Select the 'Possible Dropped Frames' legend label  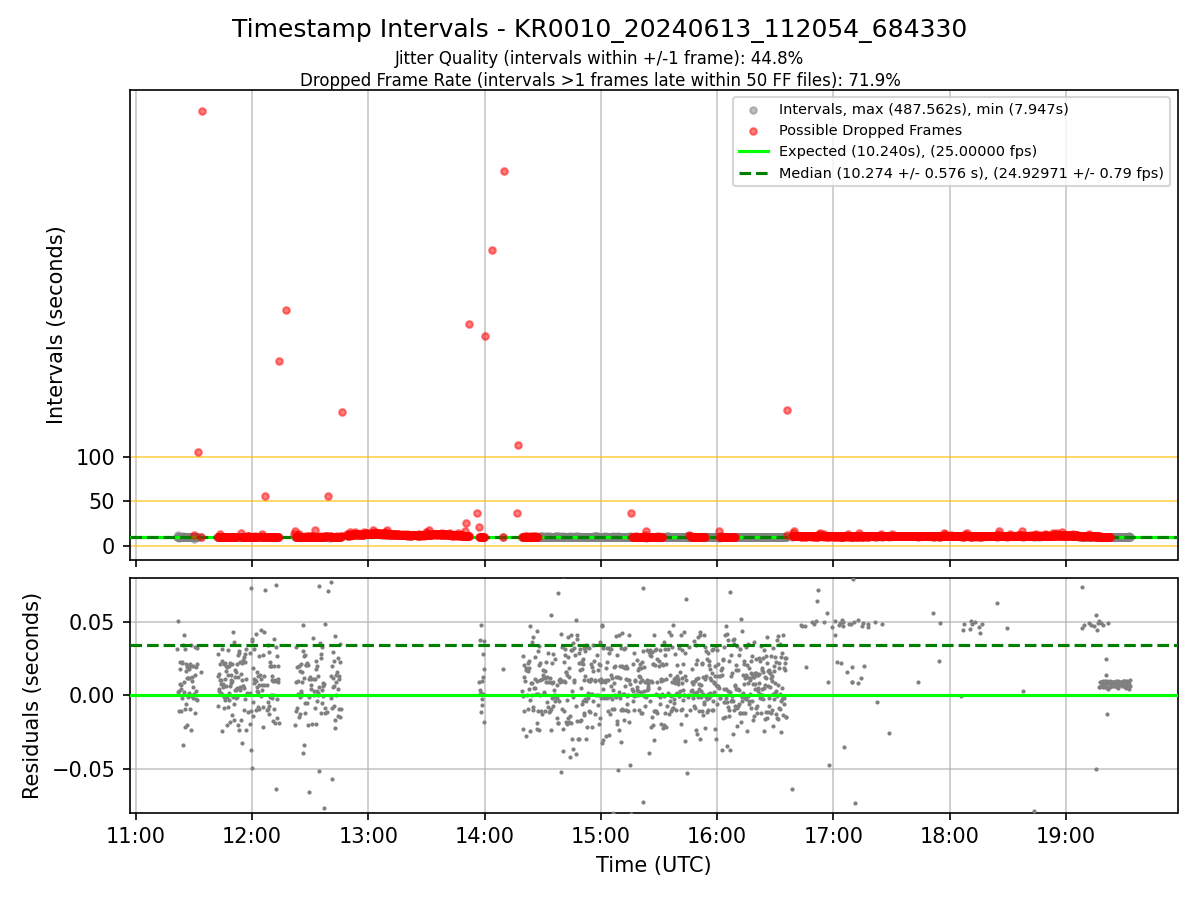870,130
